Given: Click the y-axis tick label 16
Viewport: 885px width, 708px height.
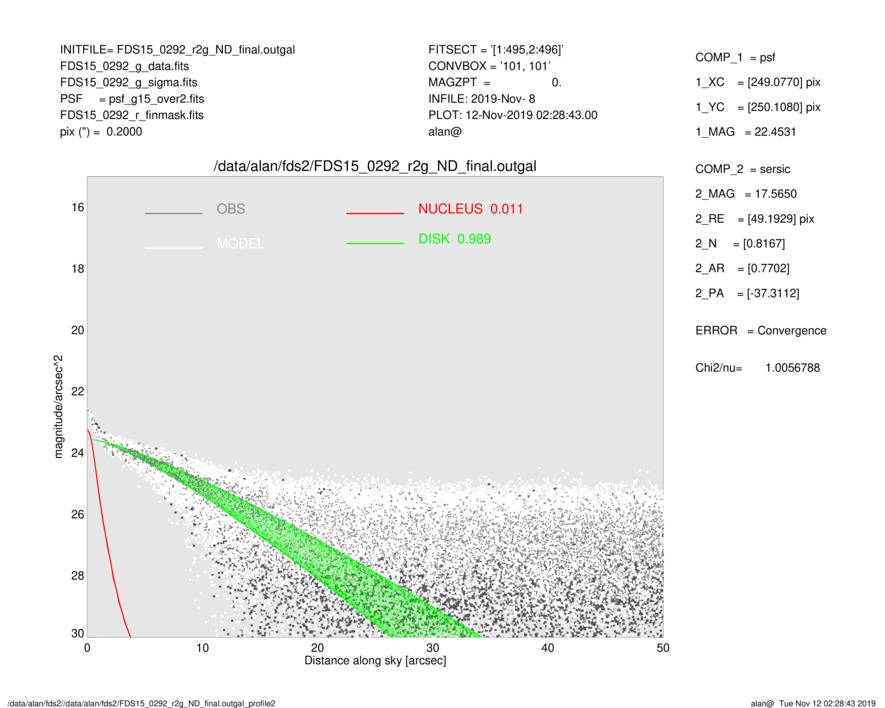Looking at the screenshot, I should coord(78,208).
